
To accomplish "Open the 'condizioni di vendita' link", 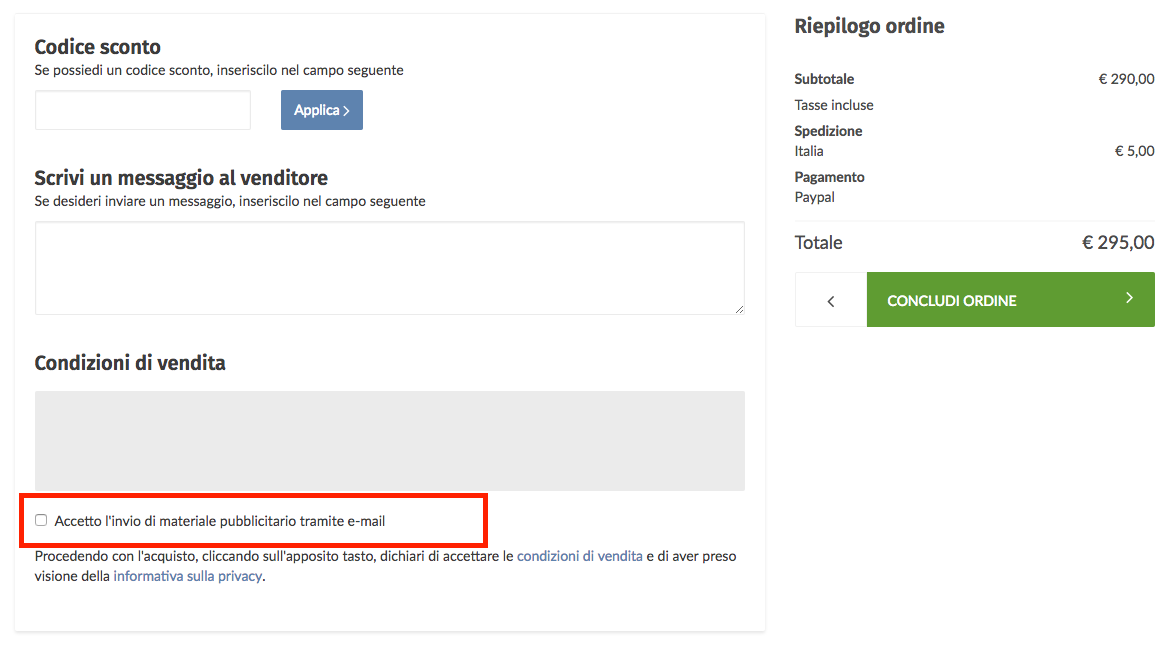I will [579, 556].
